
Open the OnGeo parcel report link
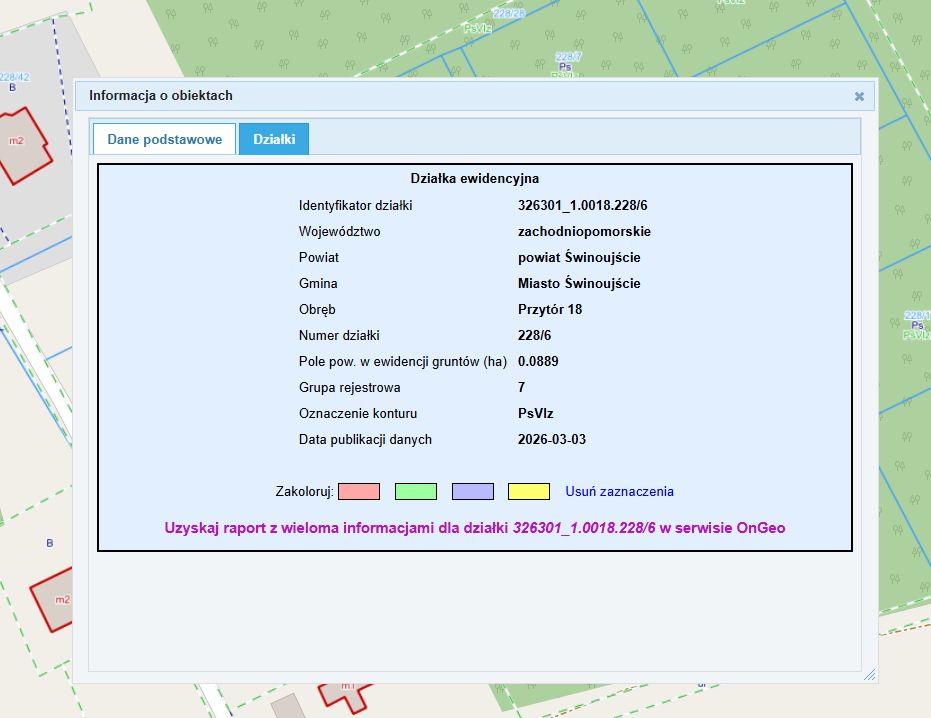[475, 528]
